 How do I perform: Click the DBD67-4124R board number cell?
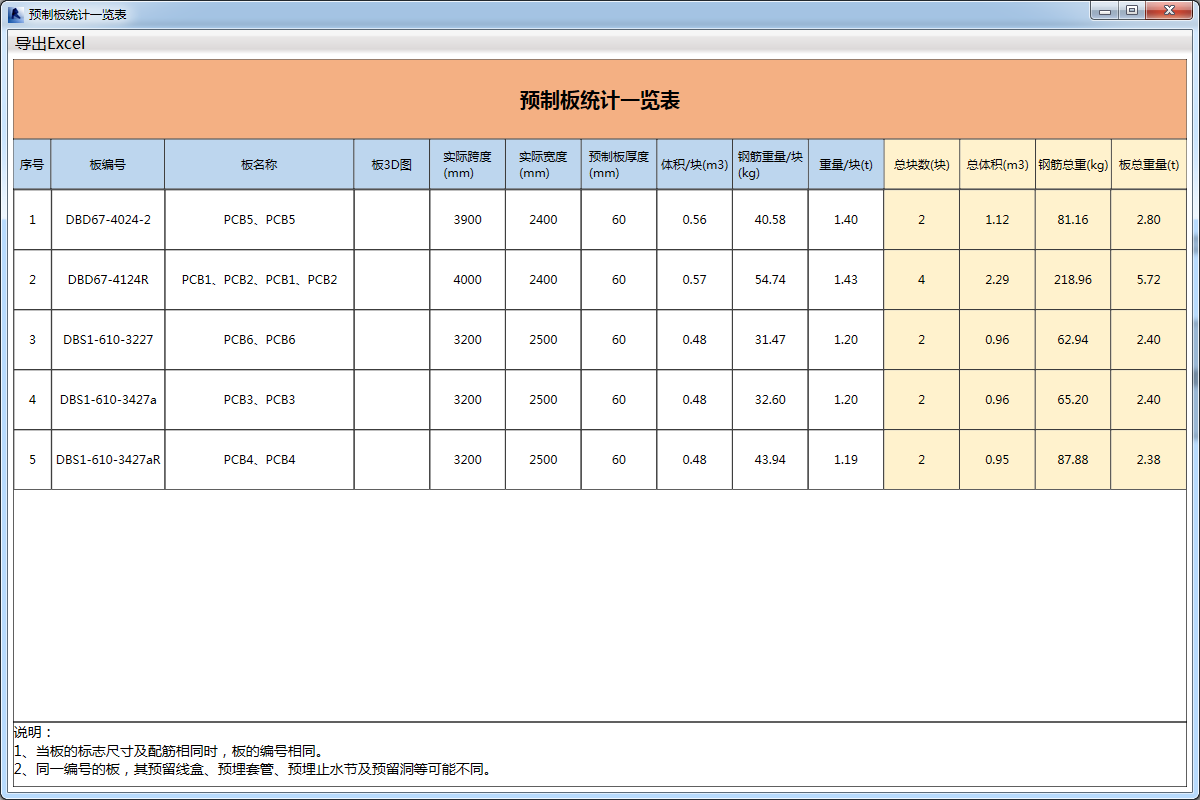[x=108, y=280]
